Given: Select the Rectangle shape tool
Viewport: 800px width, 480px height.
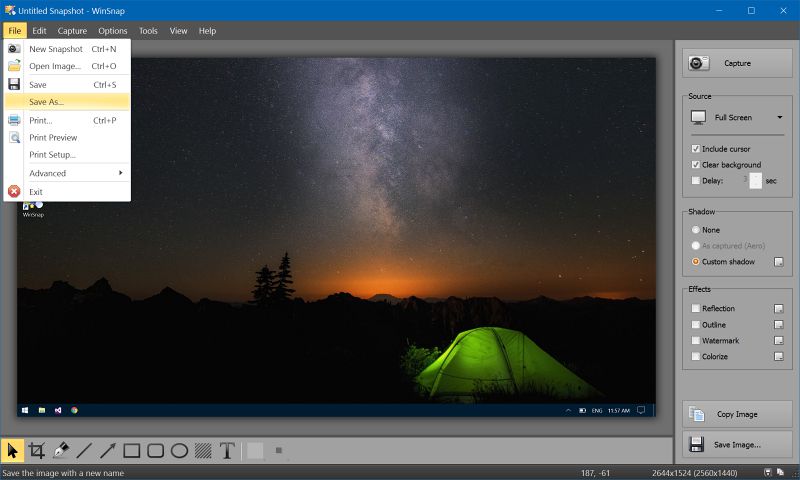Looking at the screenshot, I should point(132,451).
